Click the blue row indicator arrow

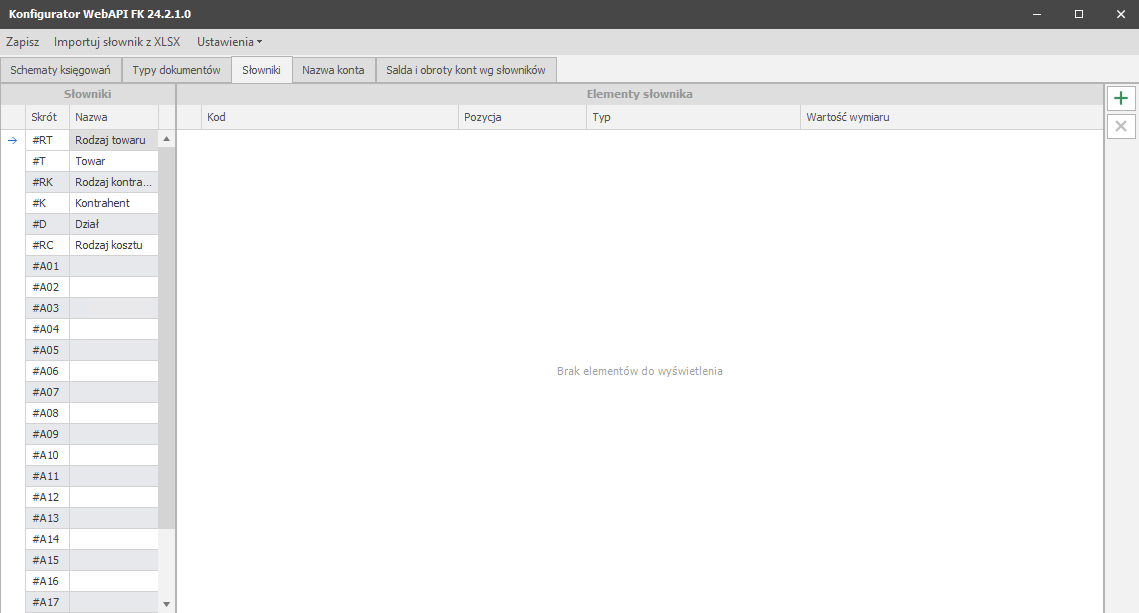pos(13,140)
